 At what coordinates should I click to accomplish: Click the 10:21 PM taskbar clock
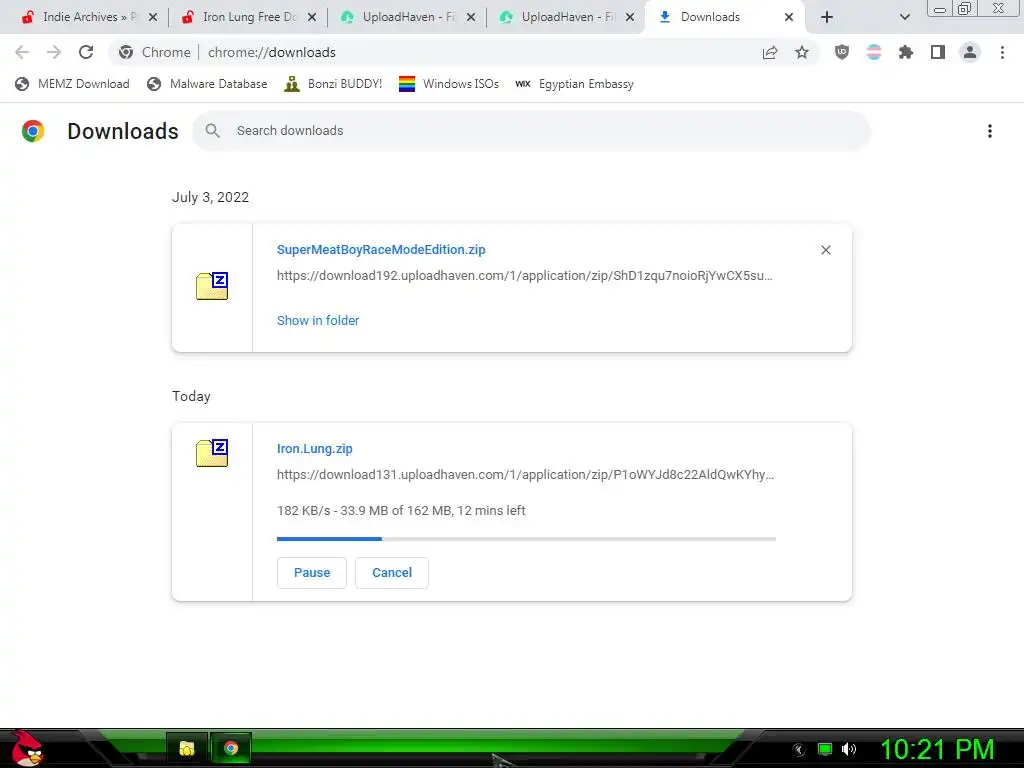[x=937, y=749]
